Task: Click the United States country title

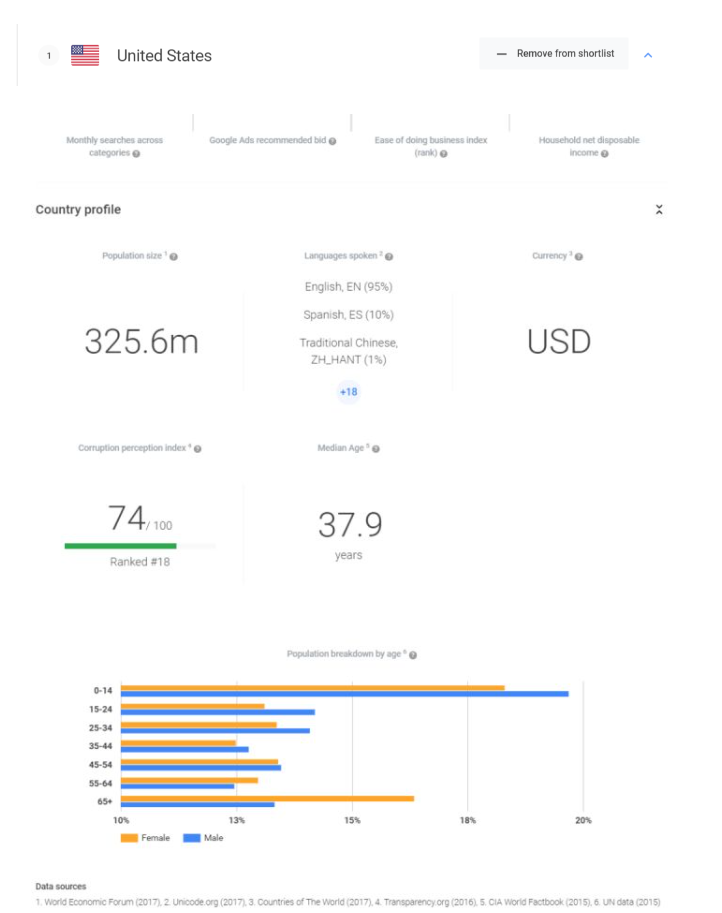Action: coord(164,56)
